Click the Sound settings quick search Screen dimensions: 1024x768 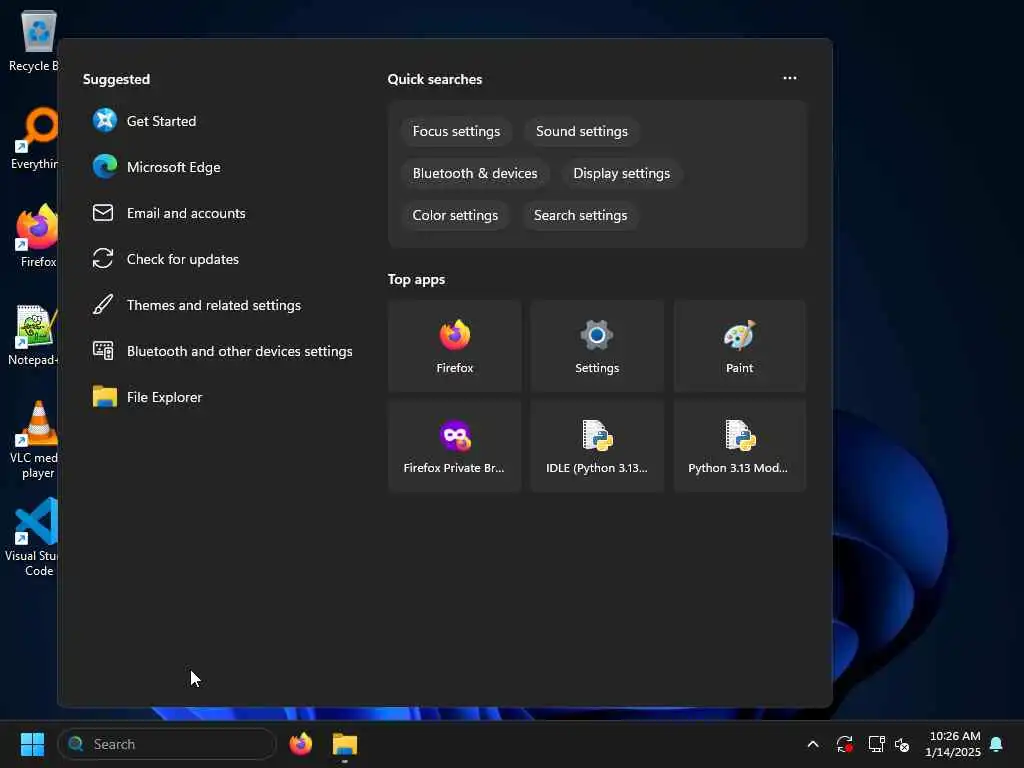click(581, 131)
